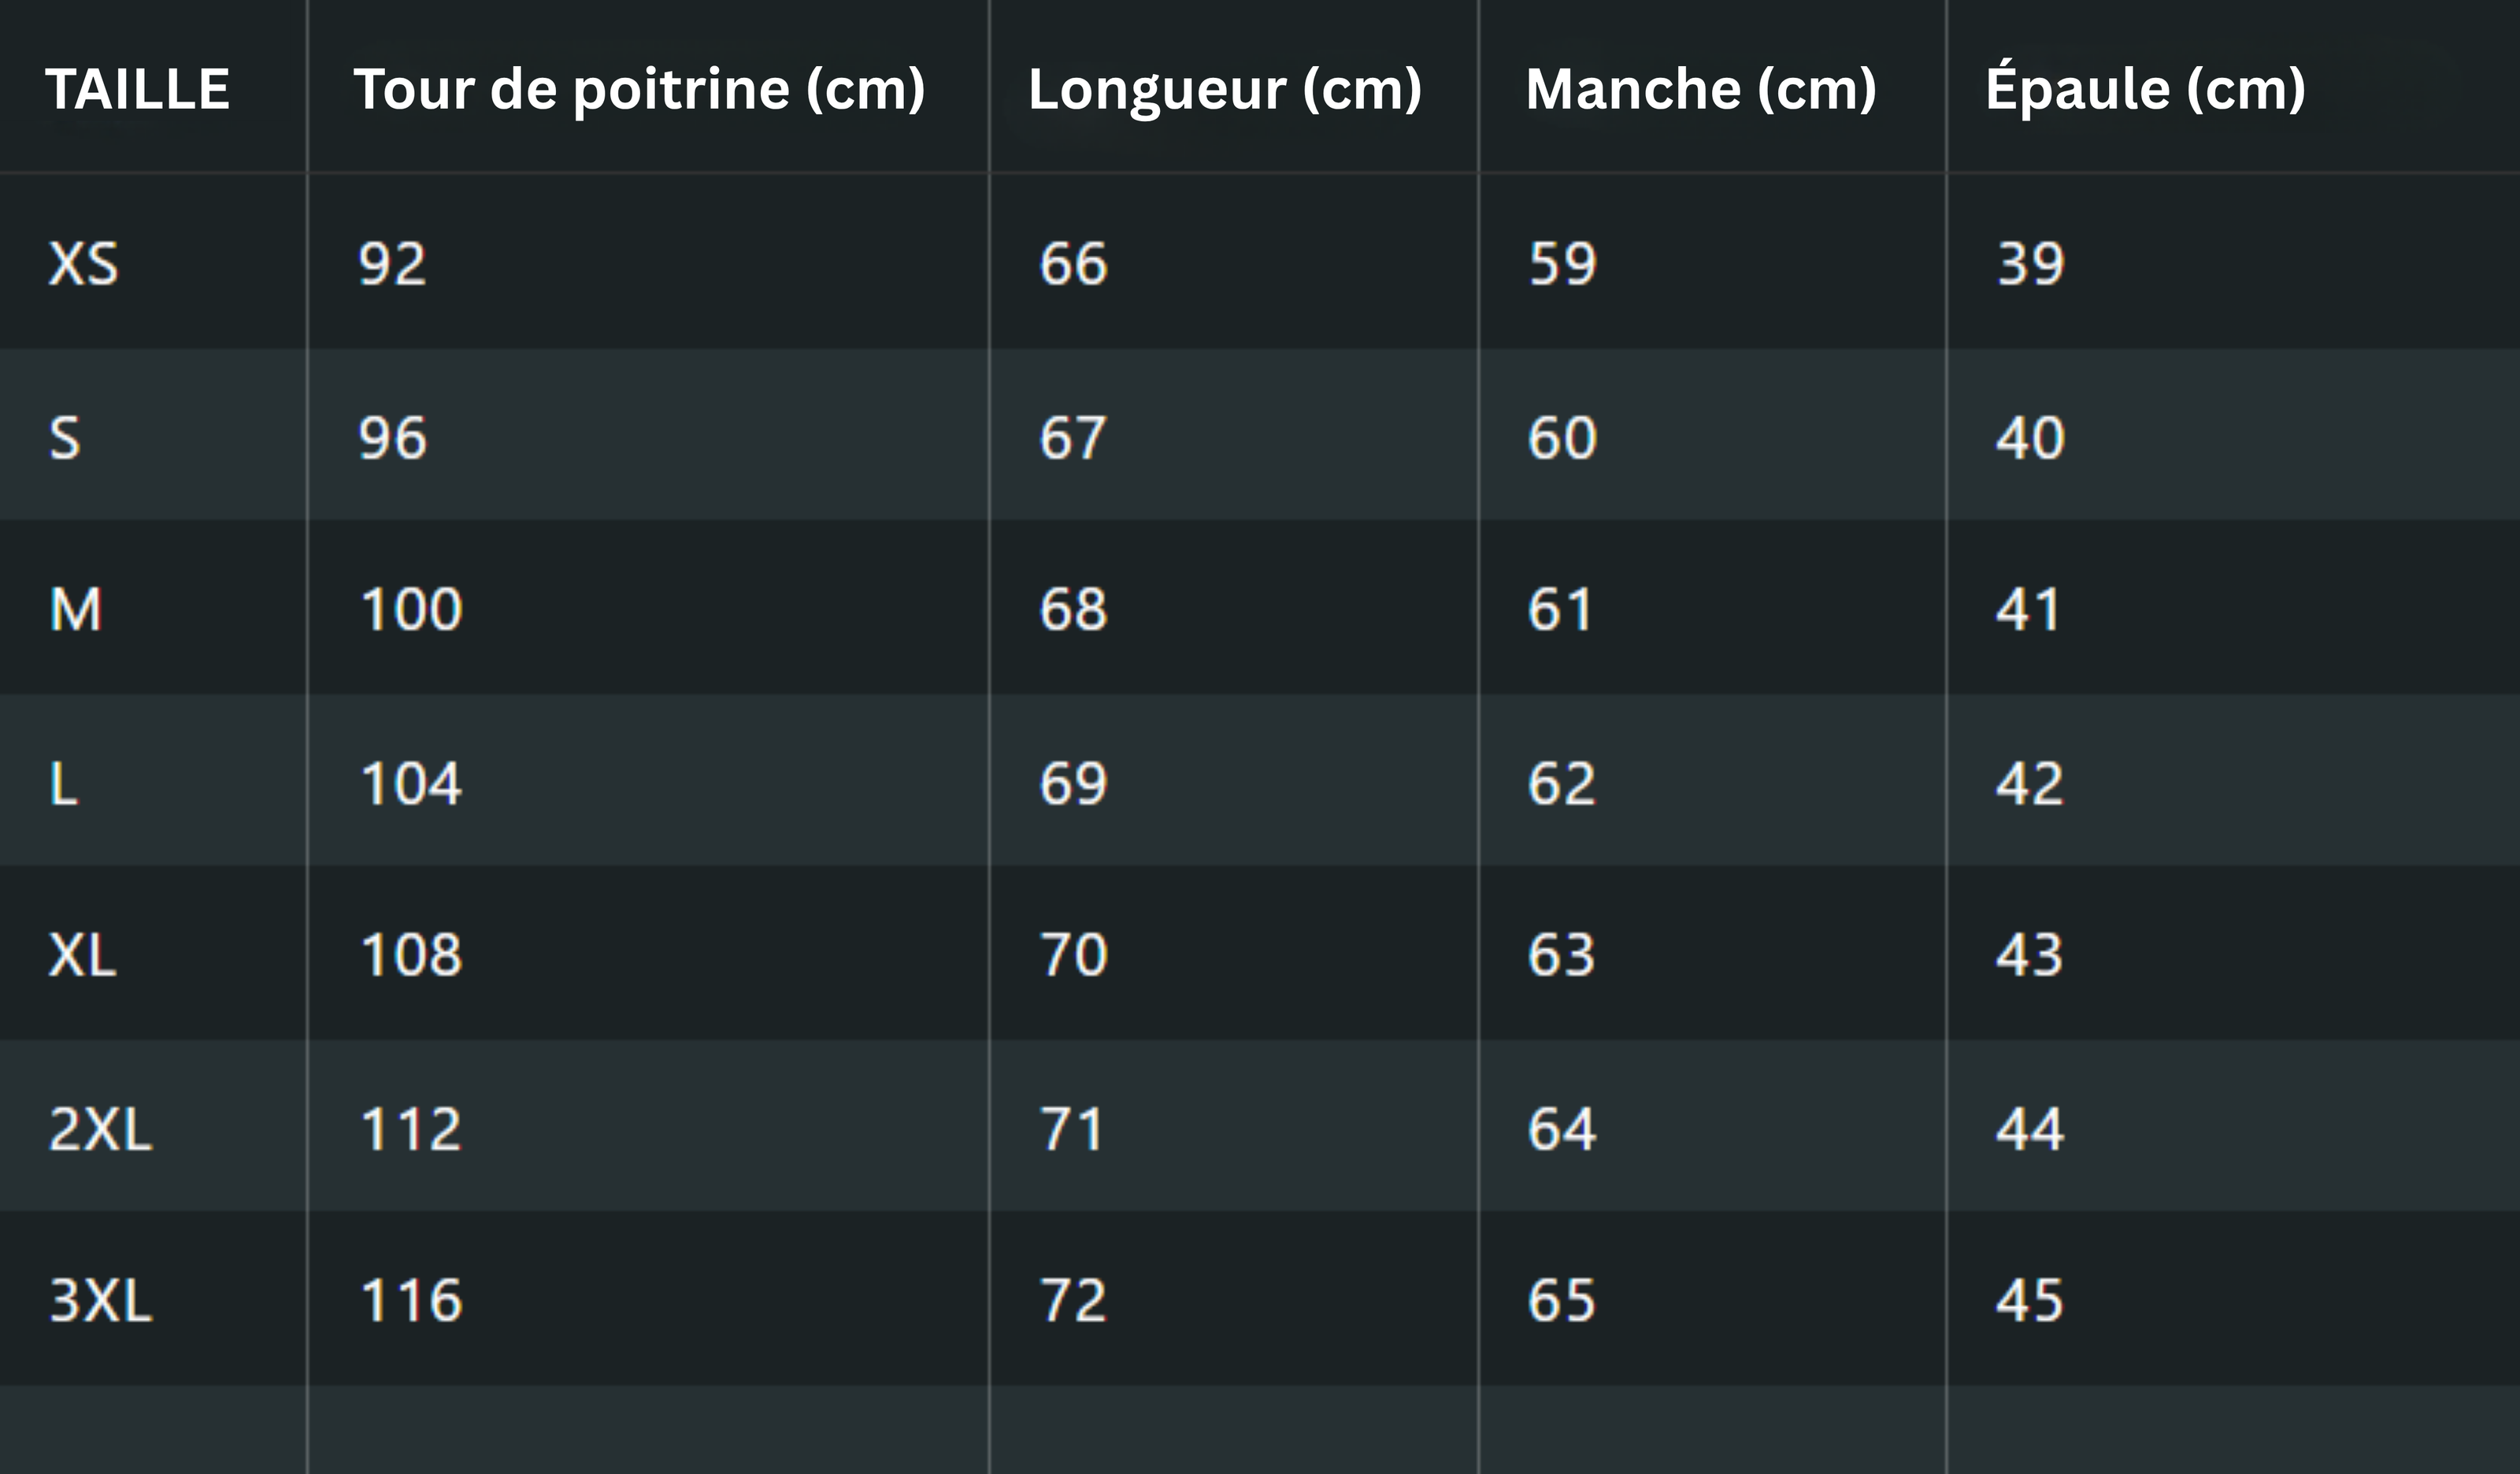
Task: Select shoulder value 45 for 3XL
Action: pos(2029,1301)
